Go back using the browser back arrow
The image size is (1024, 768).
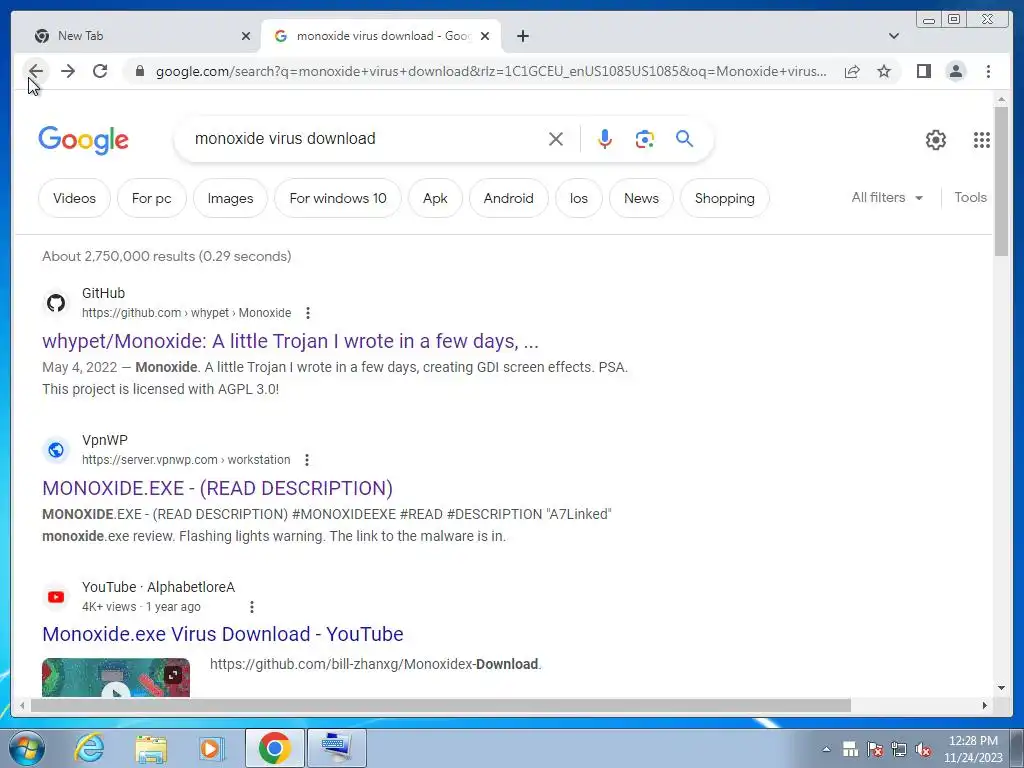point(36,71)
